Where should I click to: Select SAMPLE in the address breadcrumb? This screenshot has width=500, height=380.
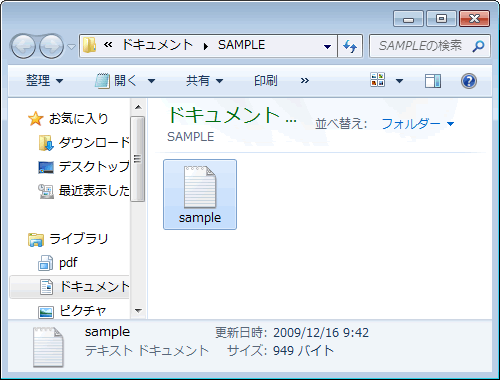(241, 45)
